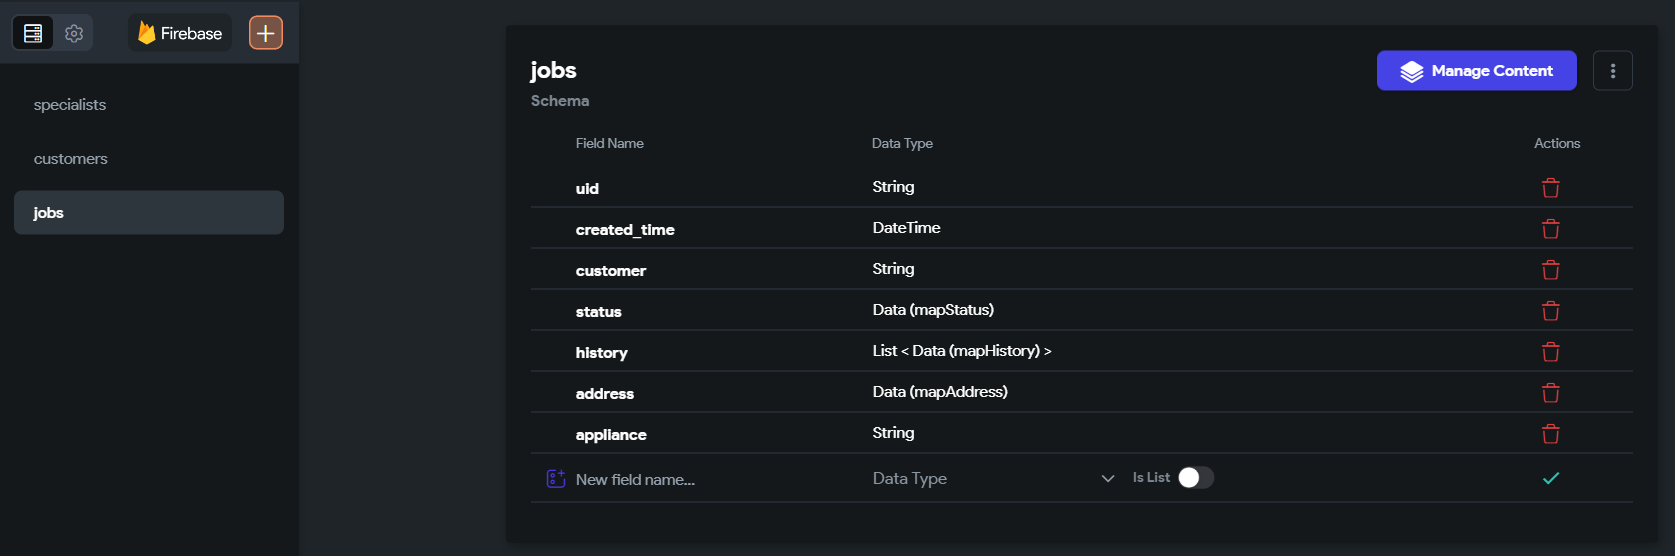Remove the address field
The width and height of the screenshot is (1675, 556).
pyautogui.click(x=1550, y=393)
